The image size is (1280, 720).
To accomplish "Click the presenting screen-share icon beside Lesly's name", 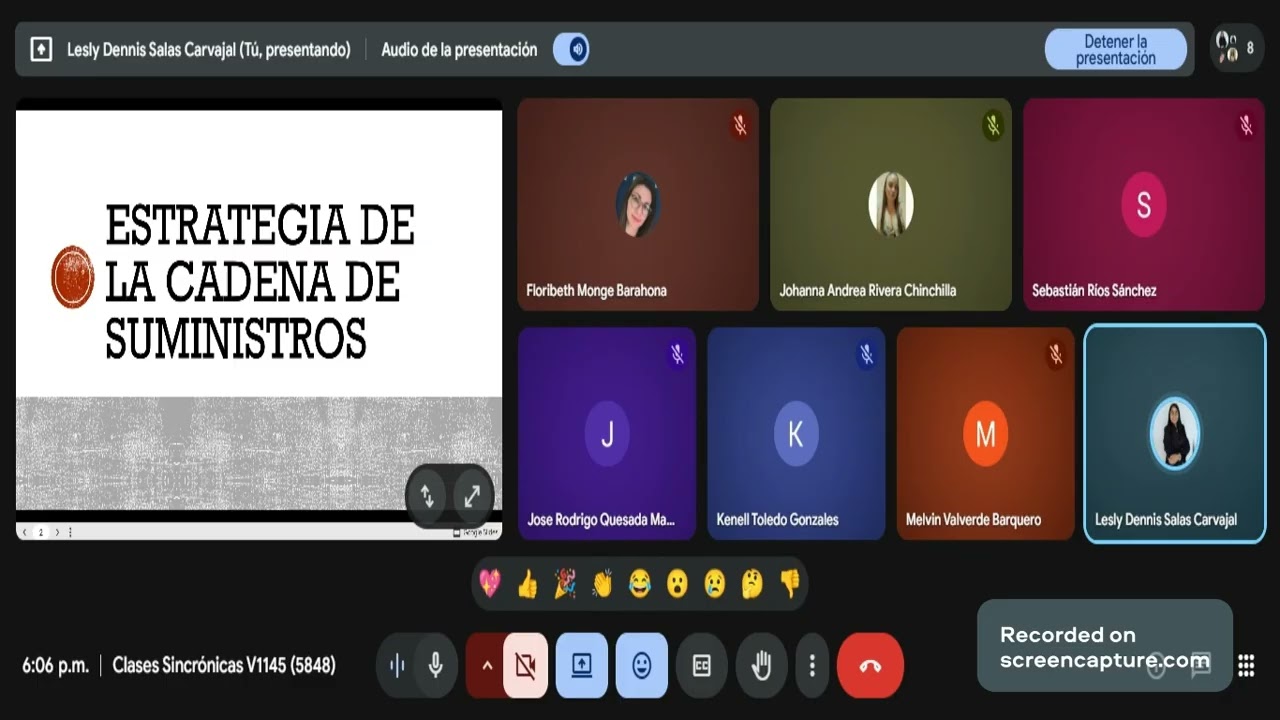I will click(x=41, y=49).
